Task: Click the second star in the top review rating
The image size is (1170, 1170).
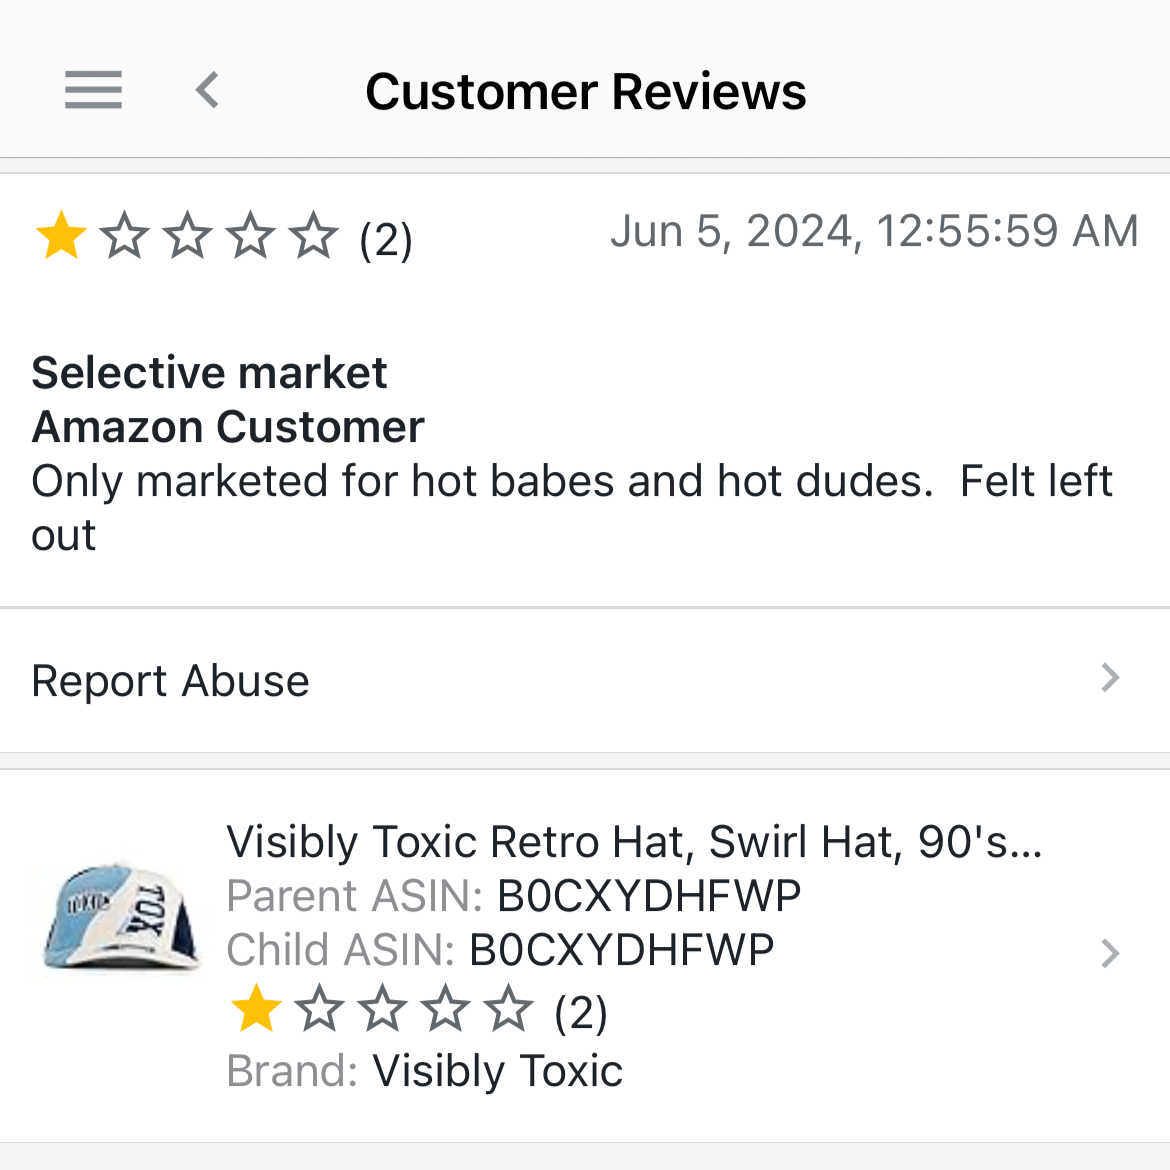Action: [x=125, y=237]
